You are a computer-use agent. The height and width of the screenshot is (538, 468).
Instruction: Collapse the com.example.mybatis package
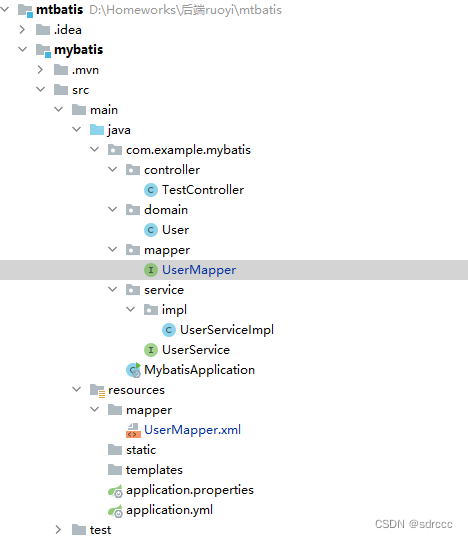[94, 150]
